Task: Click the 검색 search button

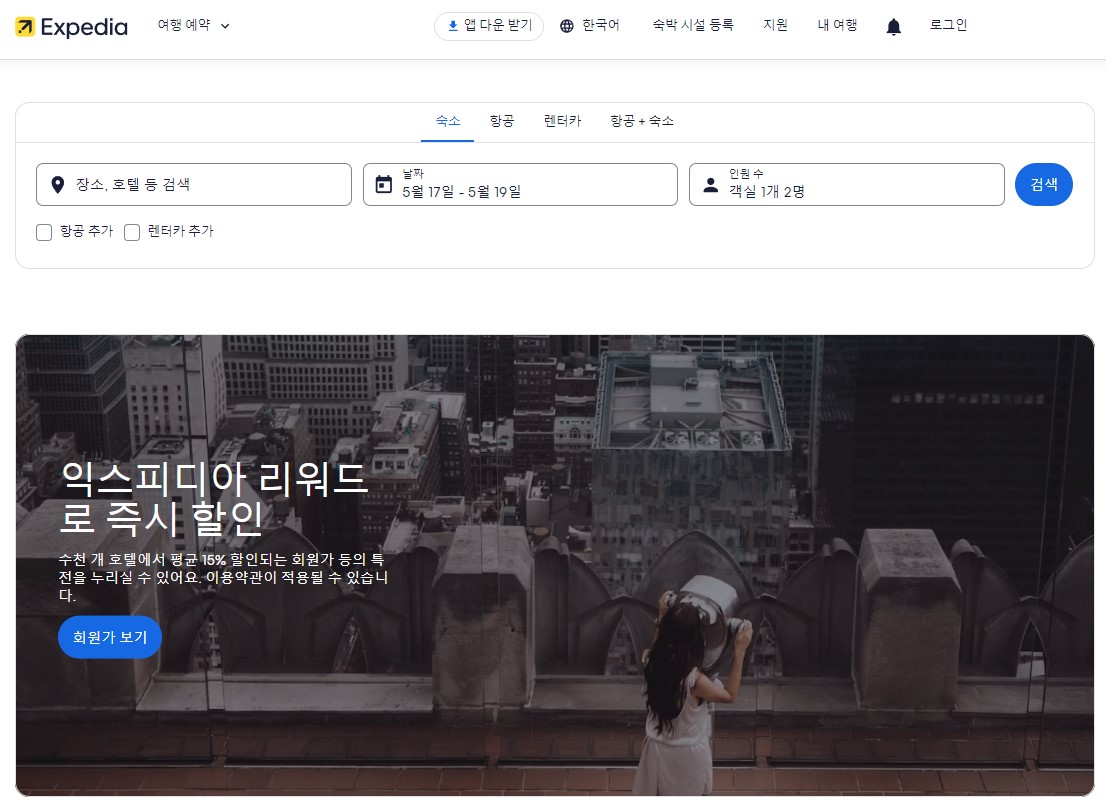Action: pos(1044,184)
